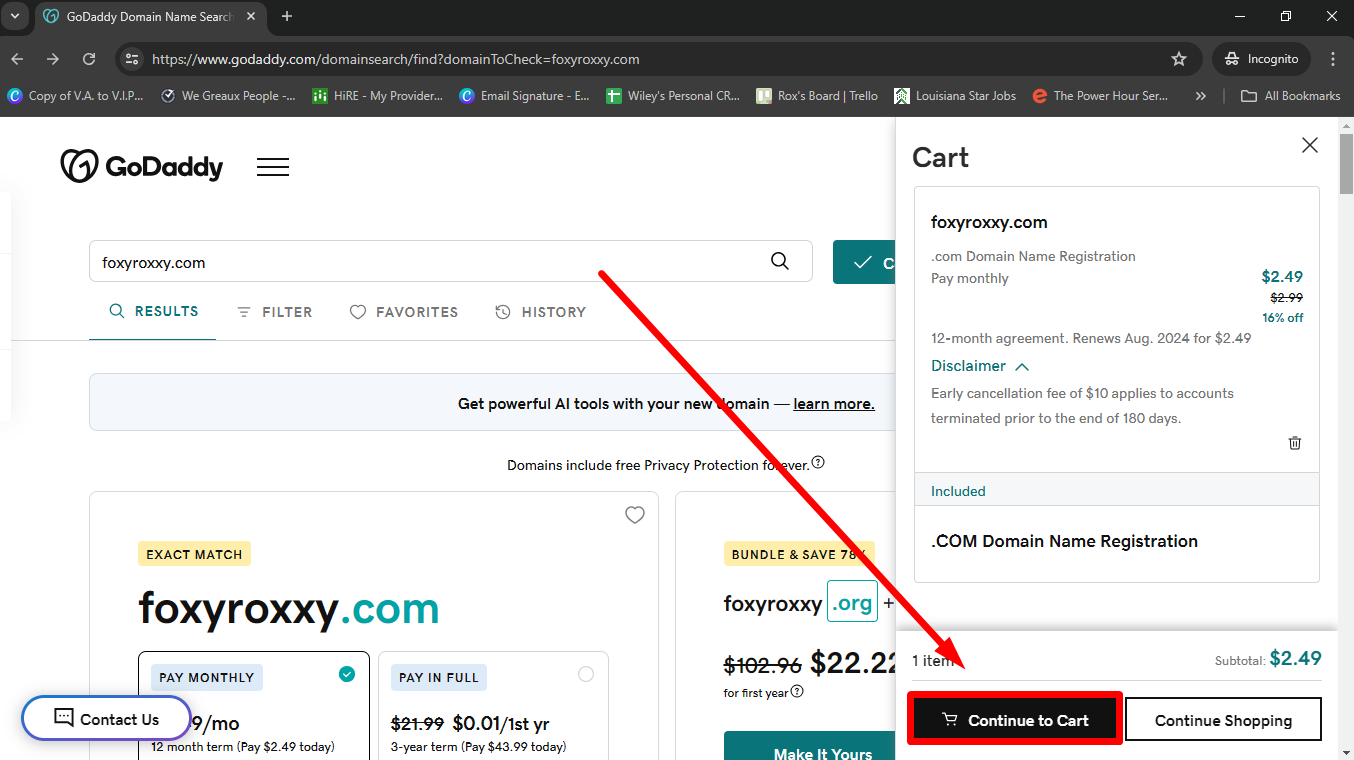Viewport: 1354px width, 760px height.
Task: Go forward with browser forward arrow
Action: click(x=53, y=59)
